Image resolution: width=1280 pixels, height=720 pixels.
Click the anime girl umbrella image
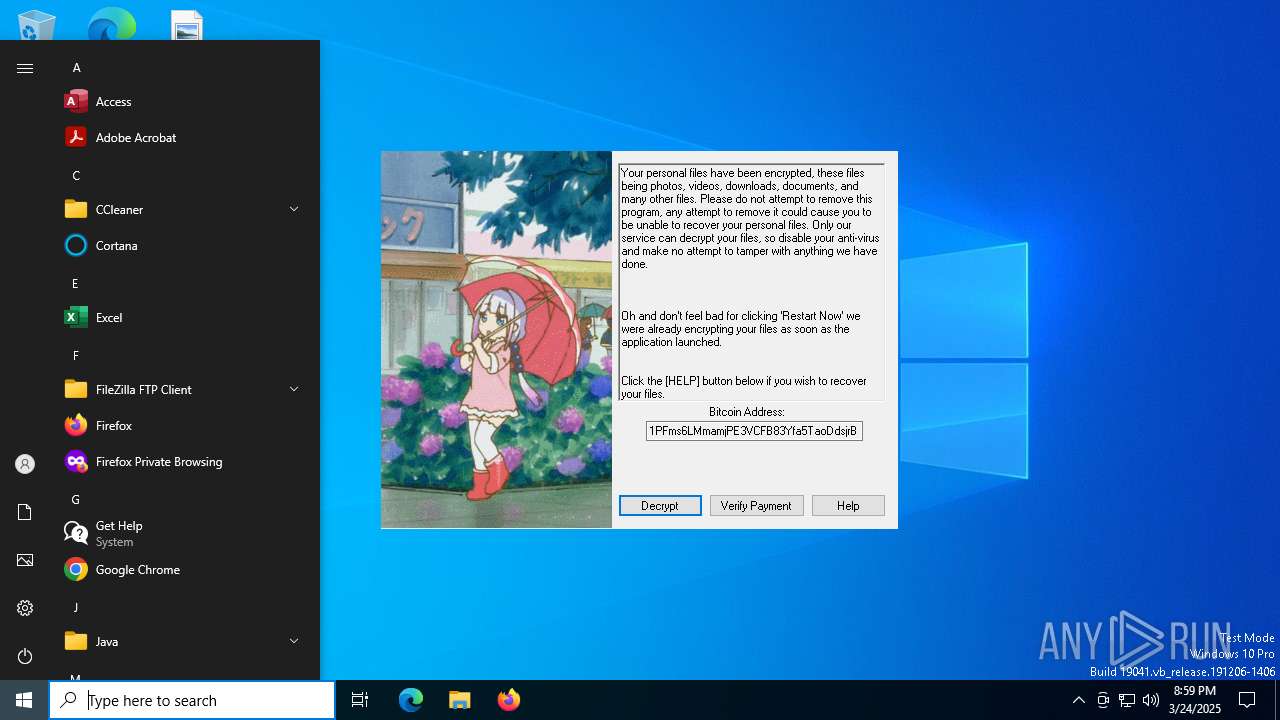tap(496, 340)
